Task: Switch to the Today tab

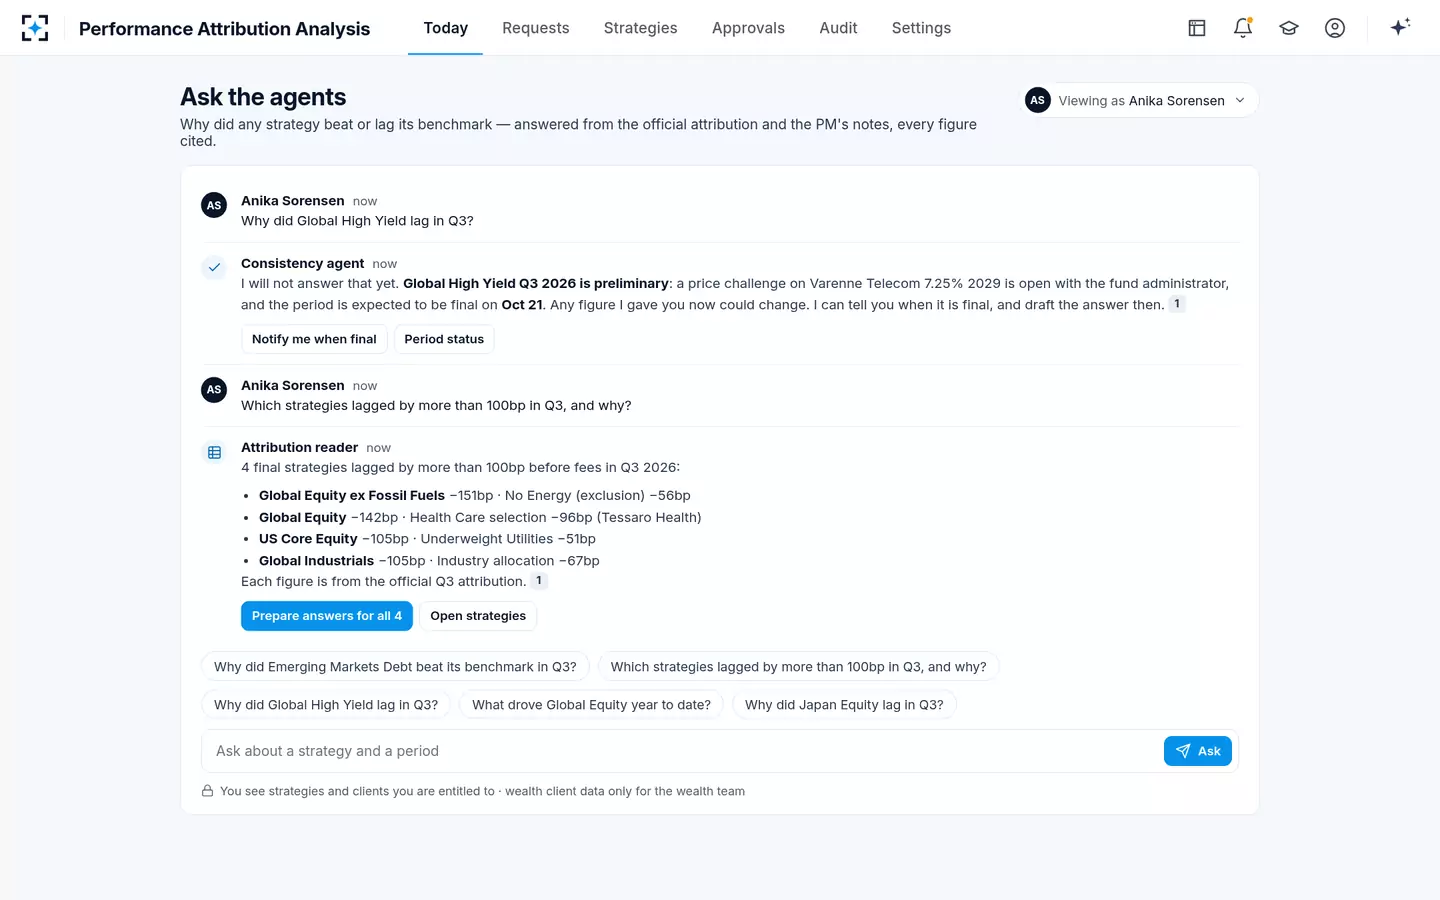Action: [446, 28]
